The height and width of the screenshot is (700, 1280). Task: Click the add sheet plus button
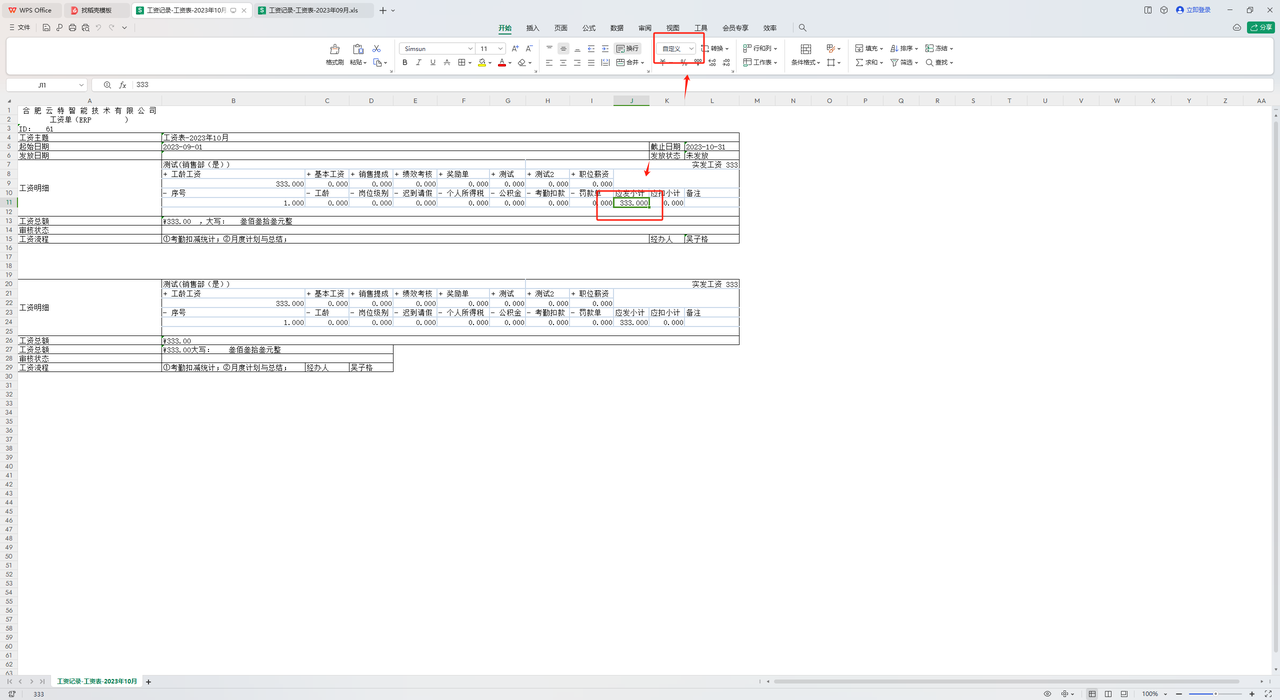149,681
